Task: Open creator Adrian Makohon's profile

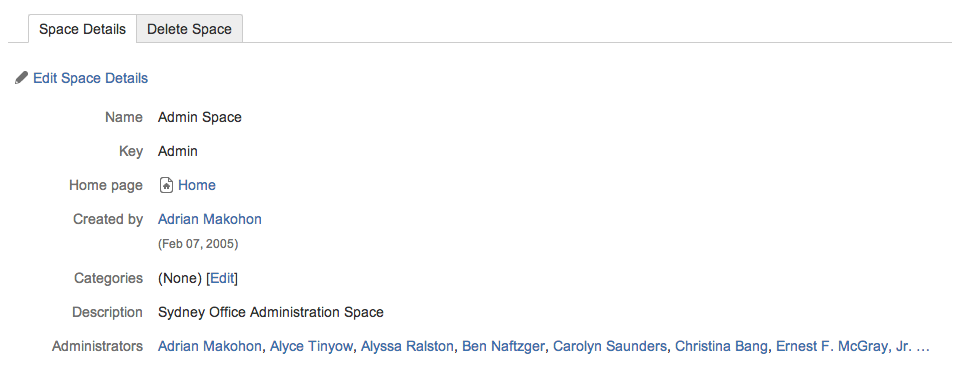Action: click(x=210, y=219)
